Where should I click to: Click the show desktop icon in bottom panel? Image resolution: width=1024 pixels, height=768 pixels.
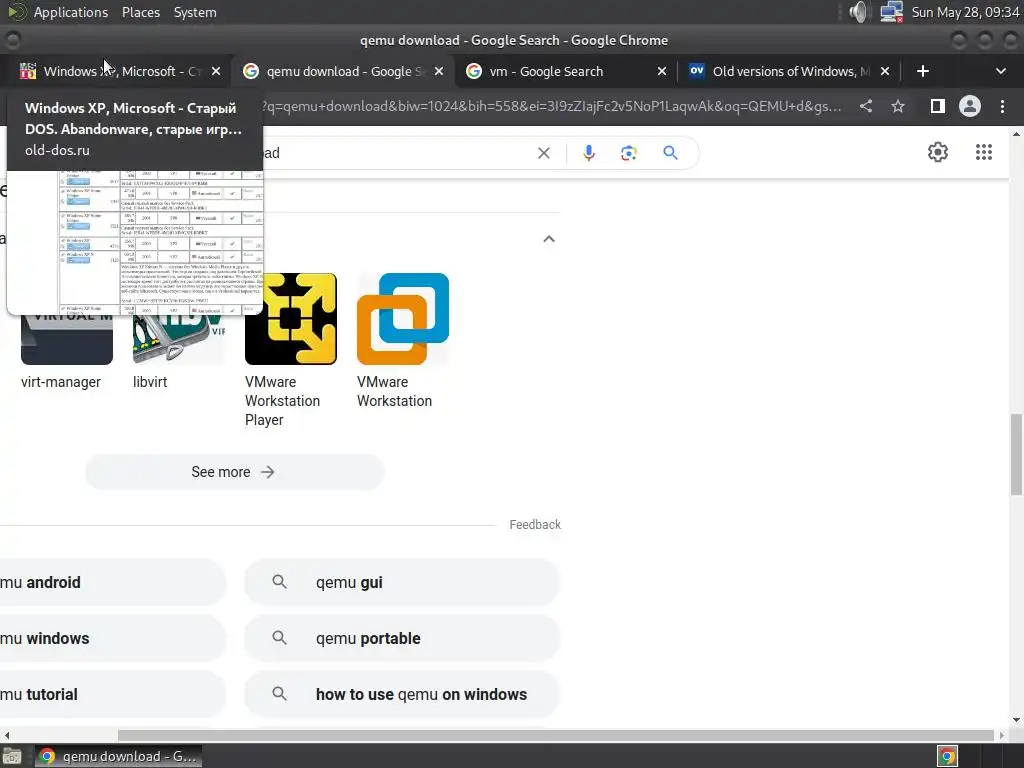click(12, 756)
